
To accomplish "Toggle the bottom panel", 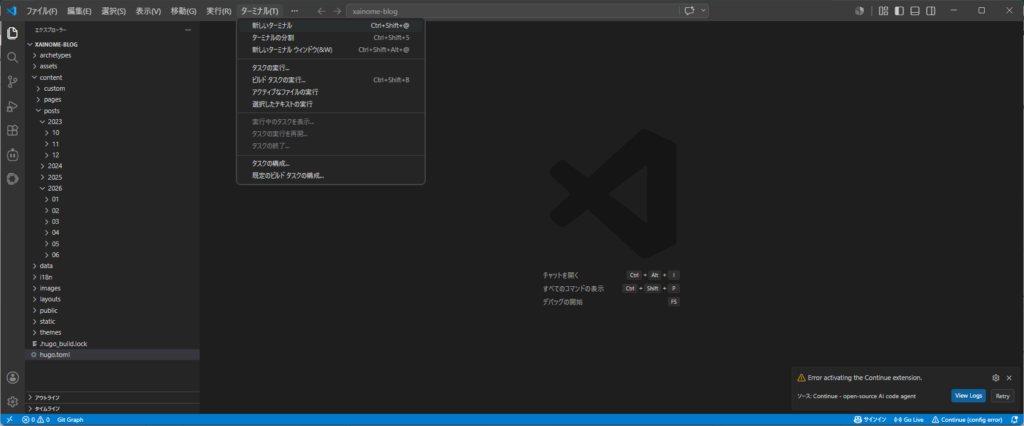I will 915,10.
